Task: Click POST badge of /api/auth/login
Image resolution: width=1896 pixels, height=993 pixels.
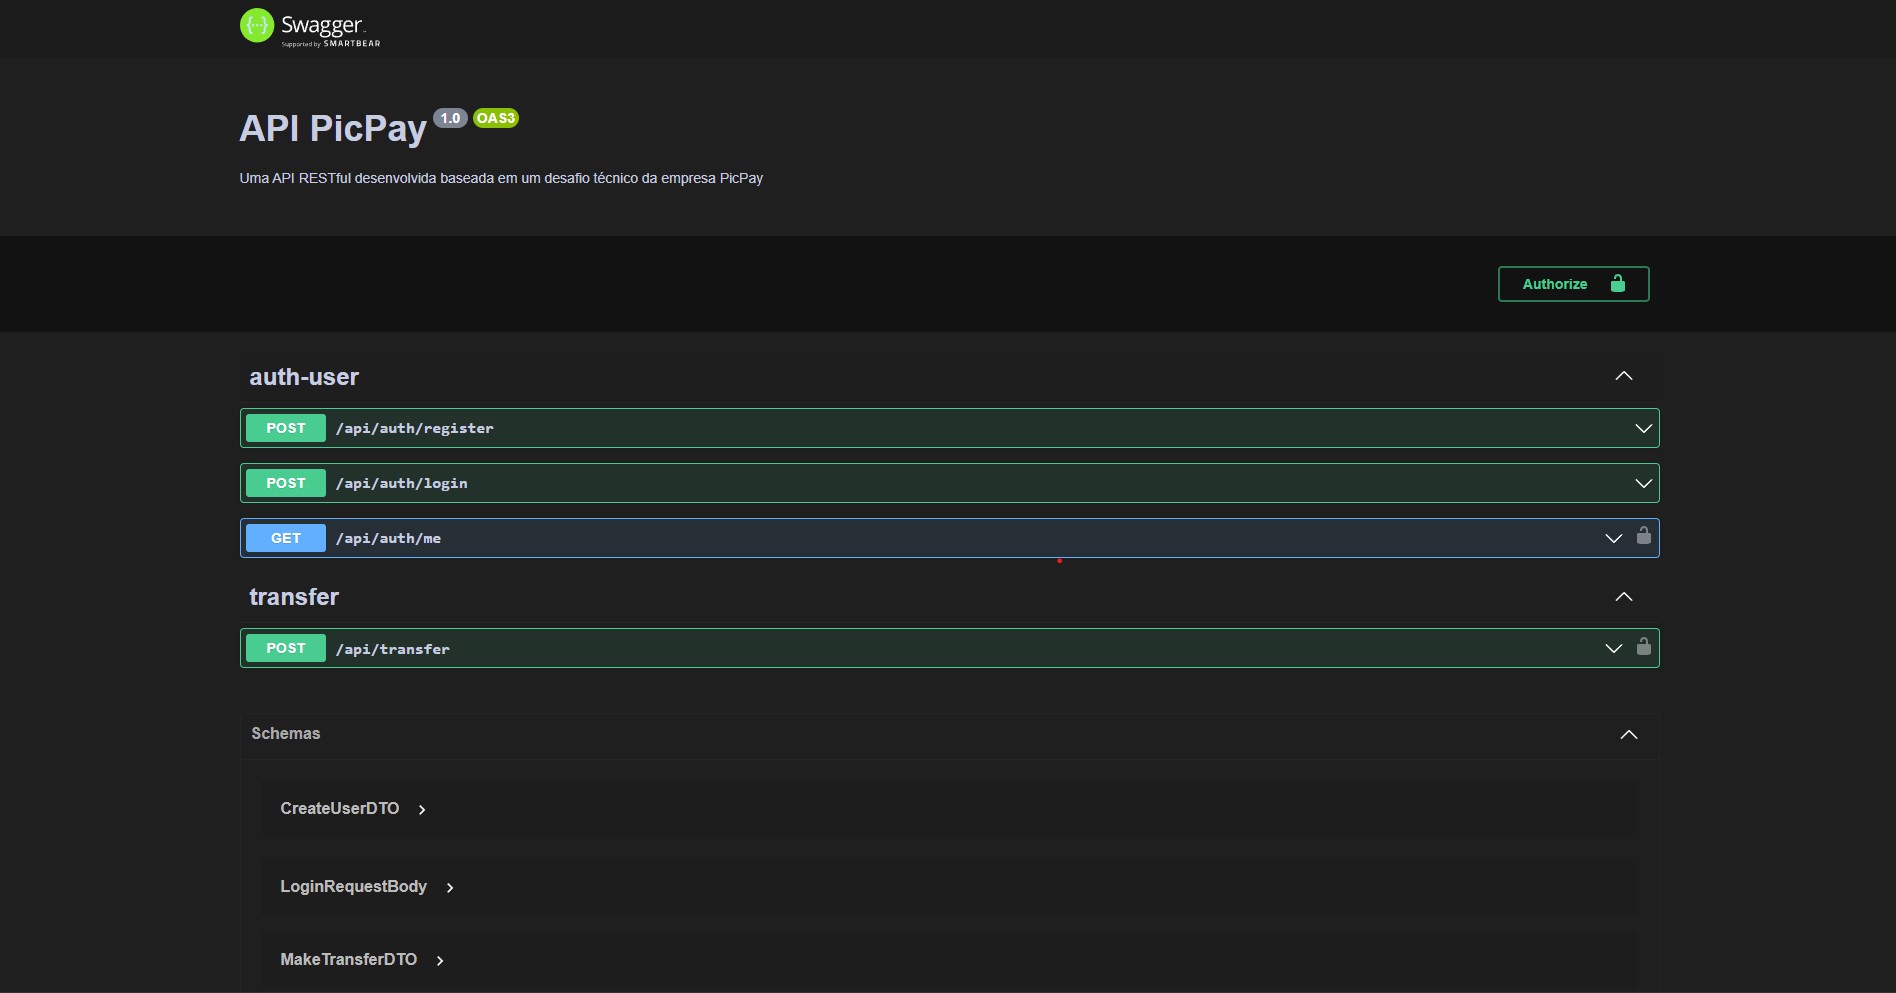Action: pos(286,483)
